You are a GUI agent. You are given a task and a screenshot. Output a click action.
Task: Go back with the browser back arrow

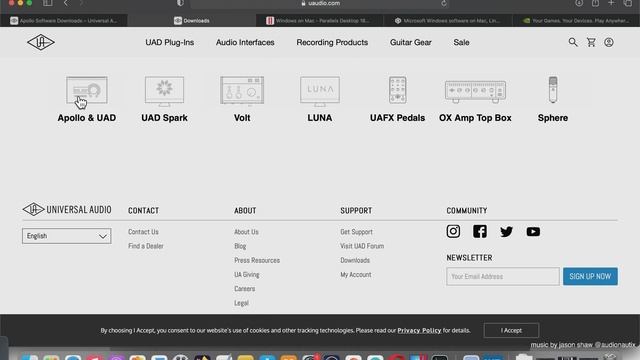coord(65,3)
